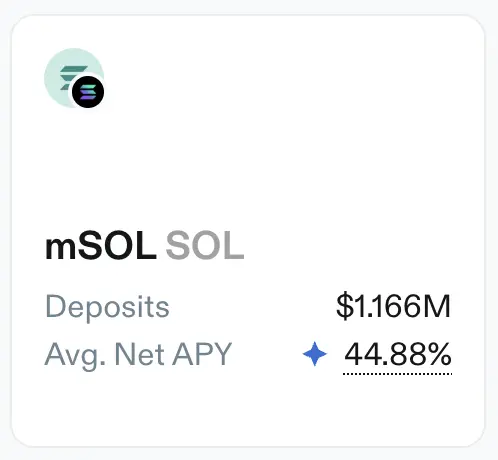Click the "Avg." abbreviation text
The width and height of the screenshot is (498, 460).
pos(75,357)
